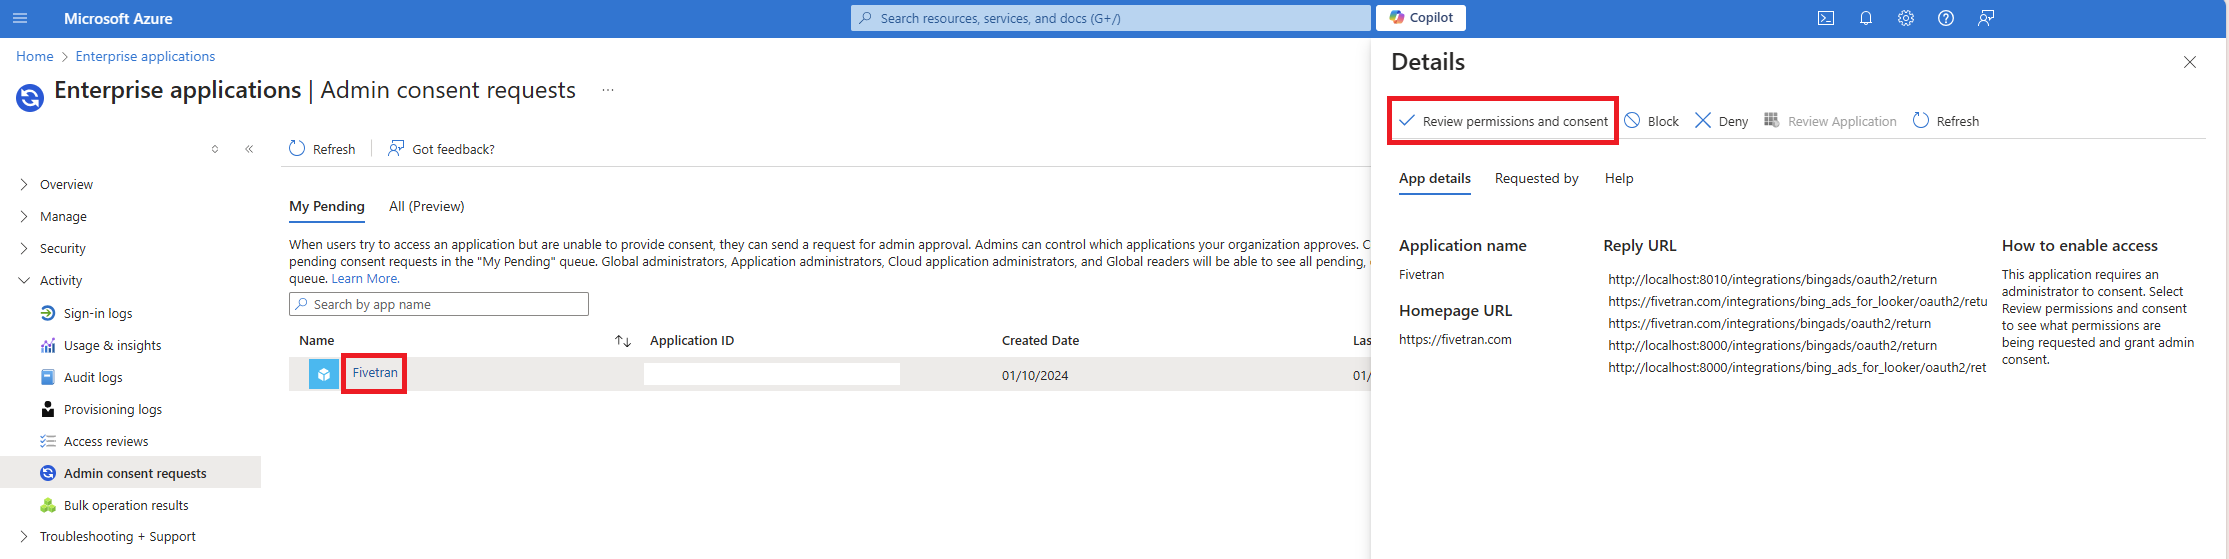This screenshot has width=2229, height=559.
Task: Click the help question mark icon
Action: click(x=1945, y=18)
